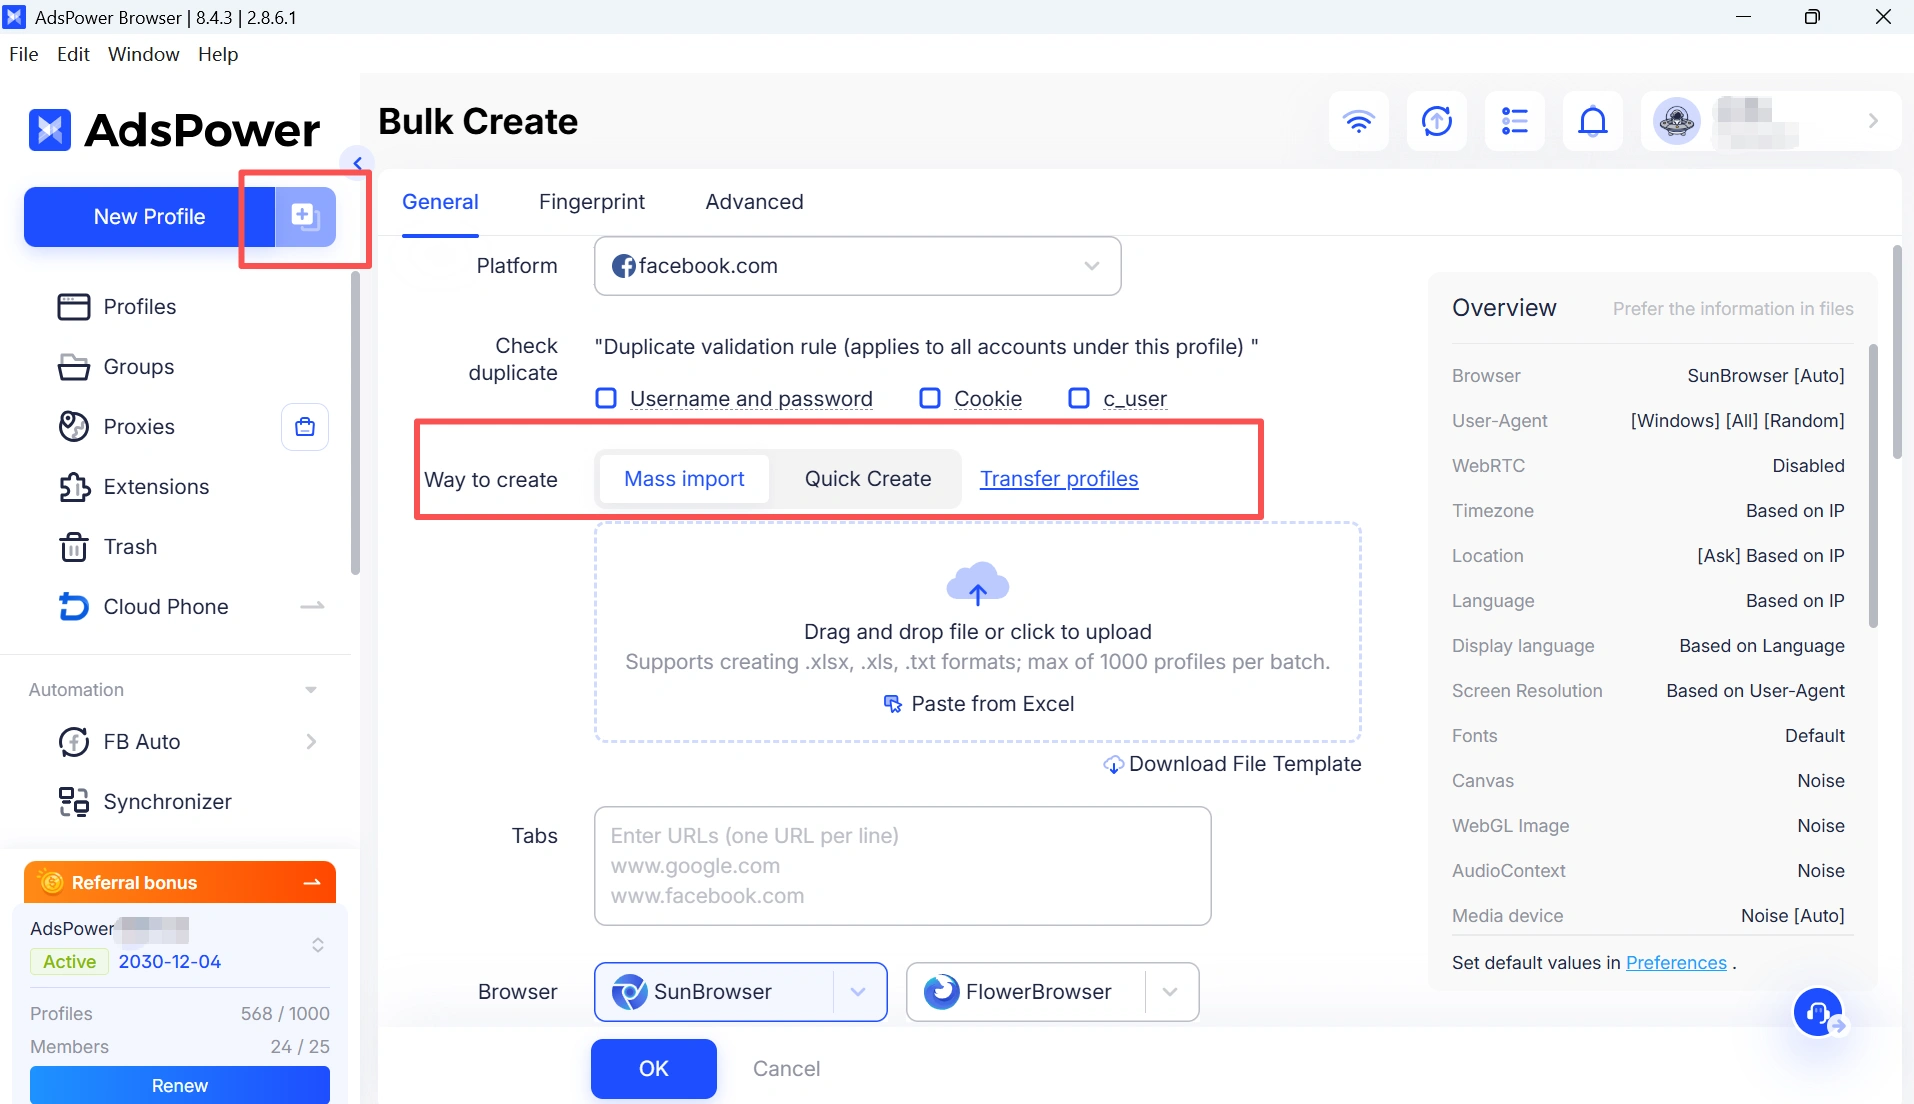Click the Referral bonus banner

pyautogui.click(x=180, y=882)
